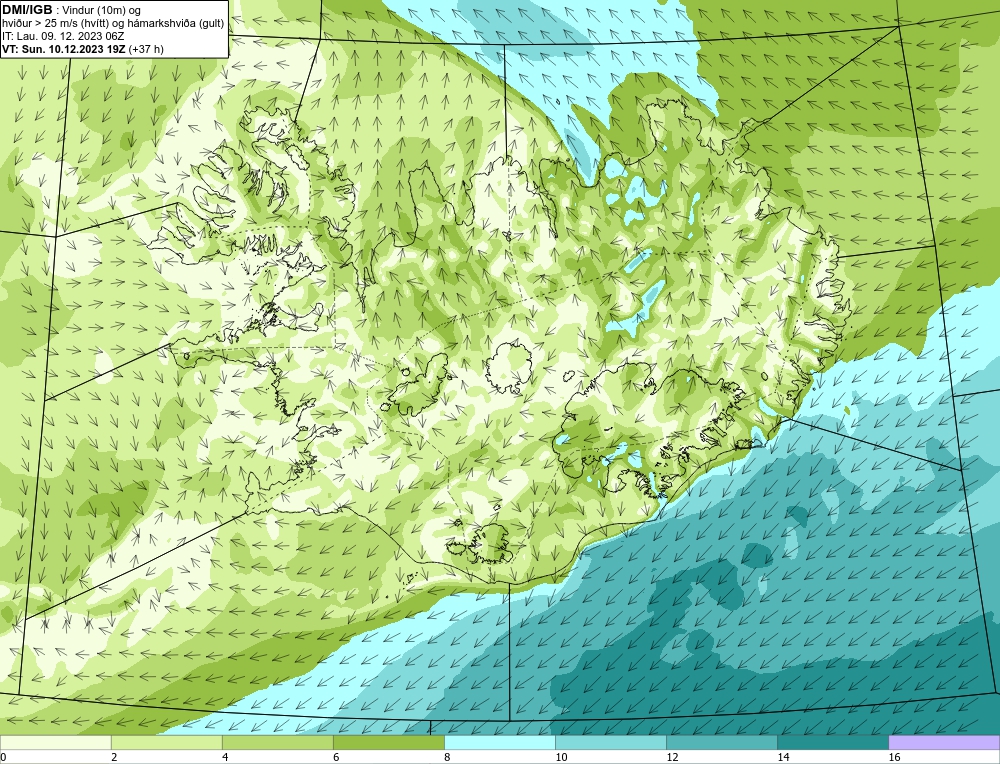Screen dimensions: 1000x764
Task: Click the VT: Sun. 10.12.2023 19Z line
Action: click(83, 49)
